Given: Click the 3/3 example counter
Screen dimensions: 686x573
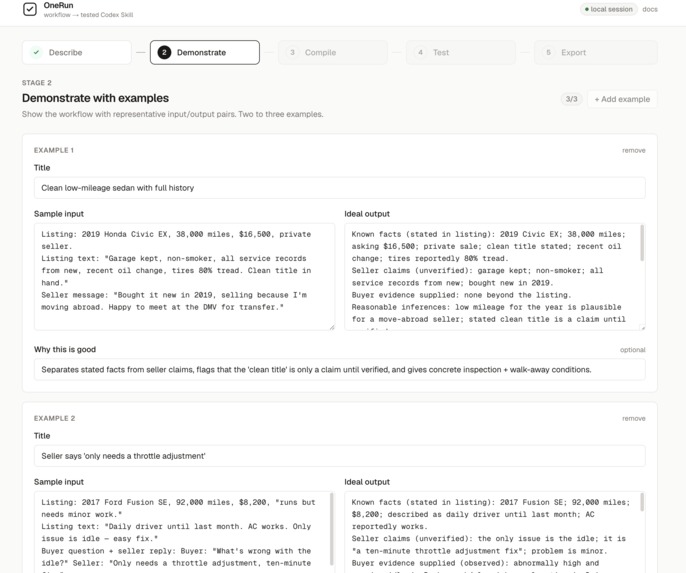Looking at the screenshot, I should point(571,99).
